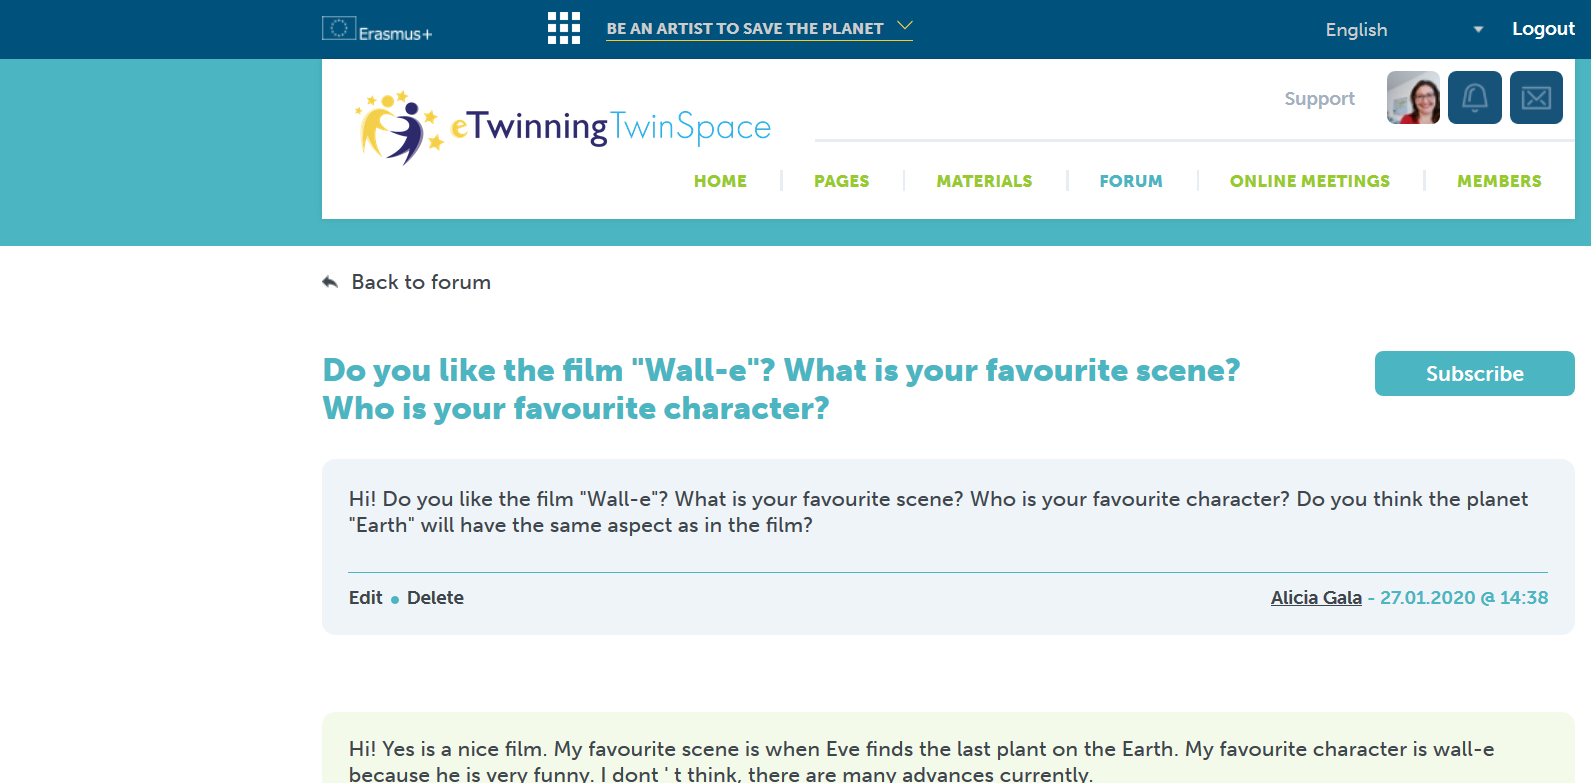This screenshot has width=1591, height=783.
Task: View the Members page
Action: coord(1498,181)
